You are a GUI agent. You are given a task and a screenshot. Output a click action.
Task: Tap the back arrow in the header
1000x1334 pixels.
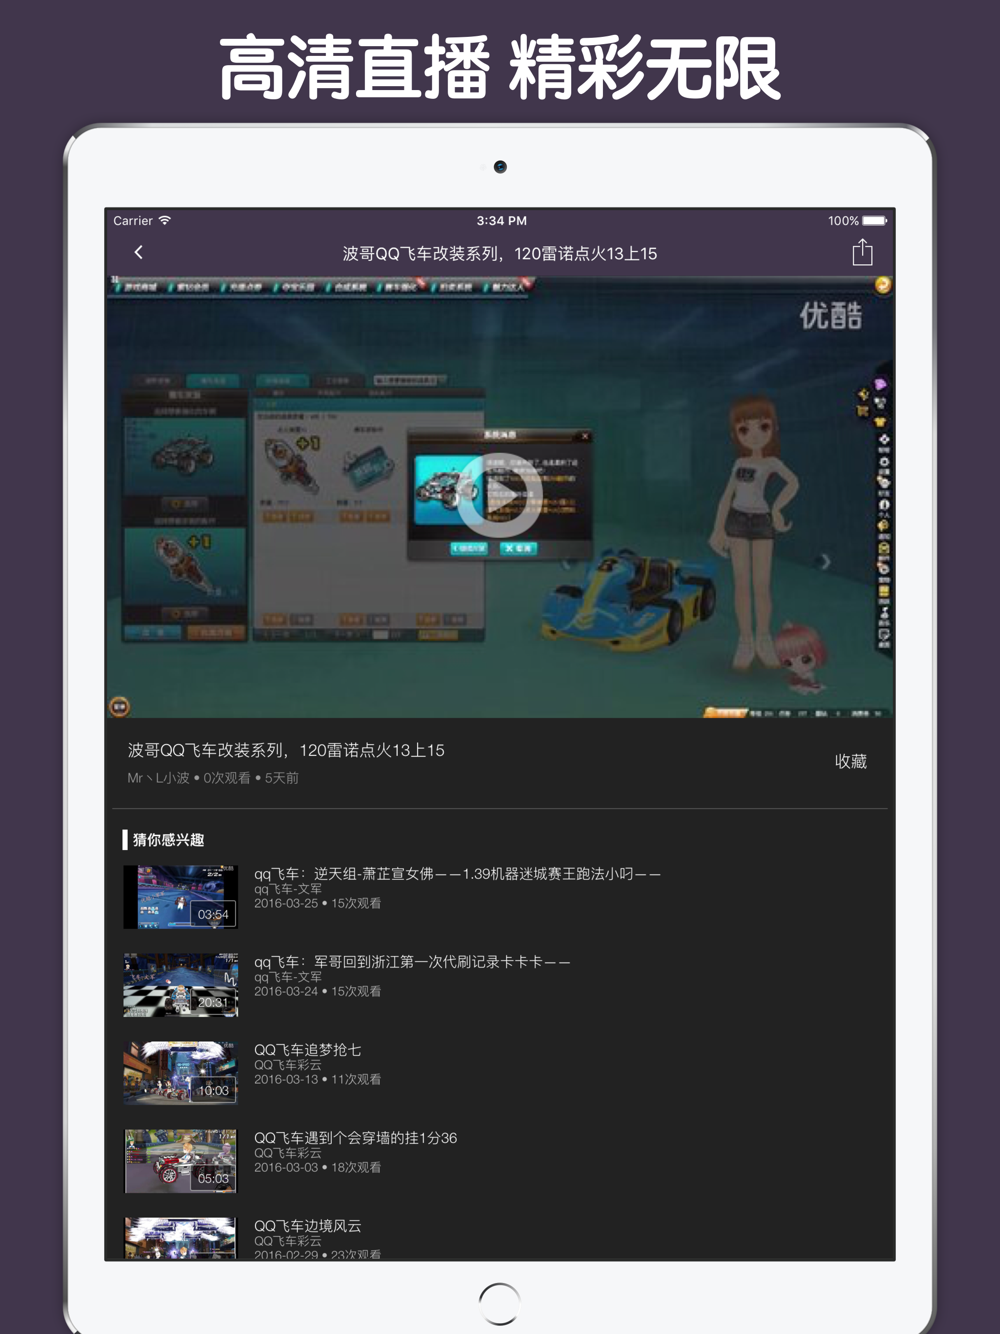tap(139, 253)
